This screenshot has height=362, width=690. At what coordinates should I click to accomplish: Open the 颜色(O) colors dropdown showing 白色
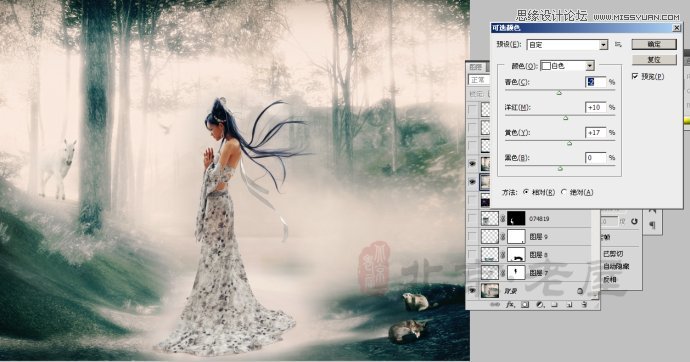(x=567, y=66)
